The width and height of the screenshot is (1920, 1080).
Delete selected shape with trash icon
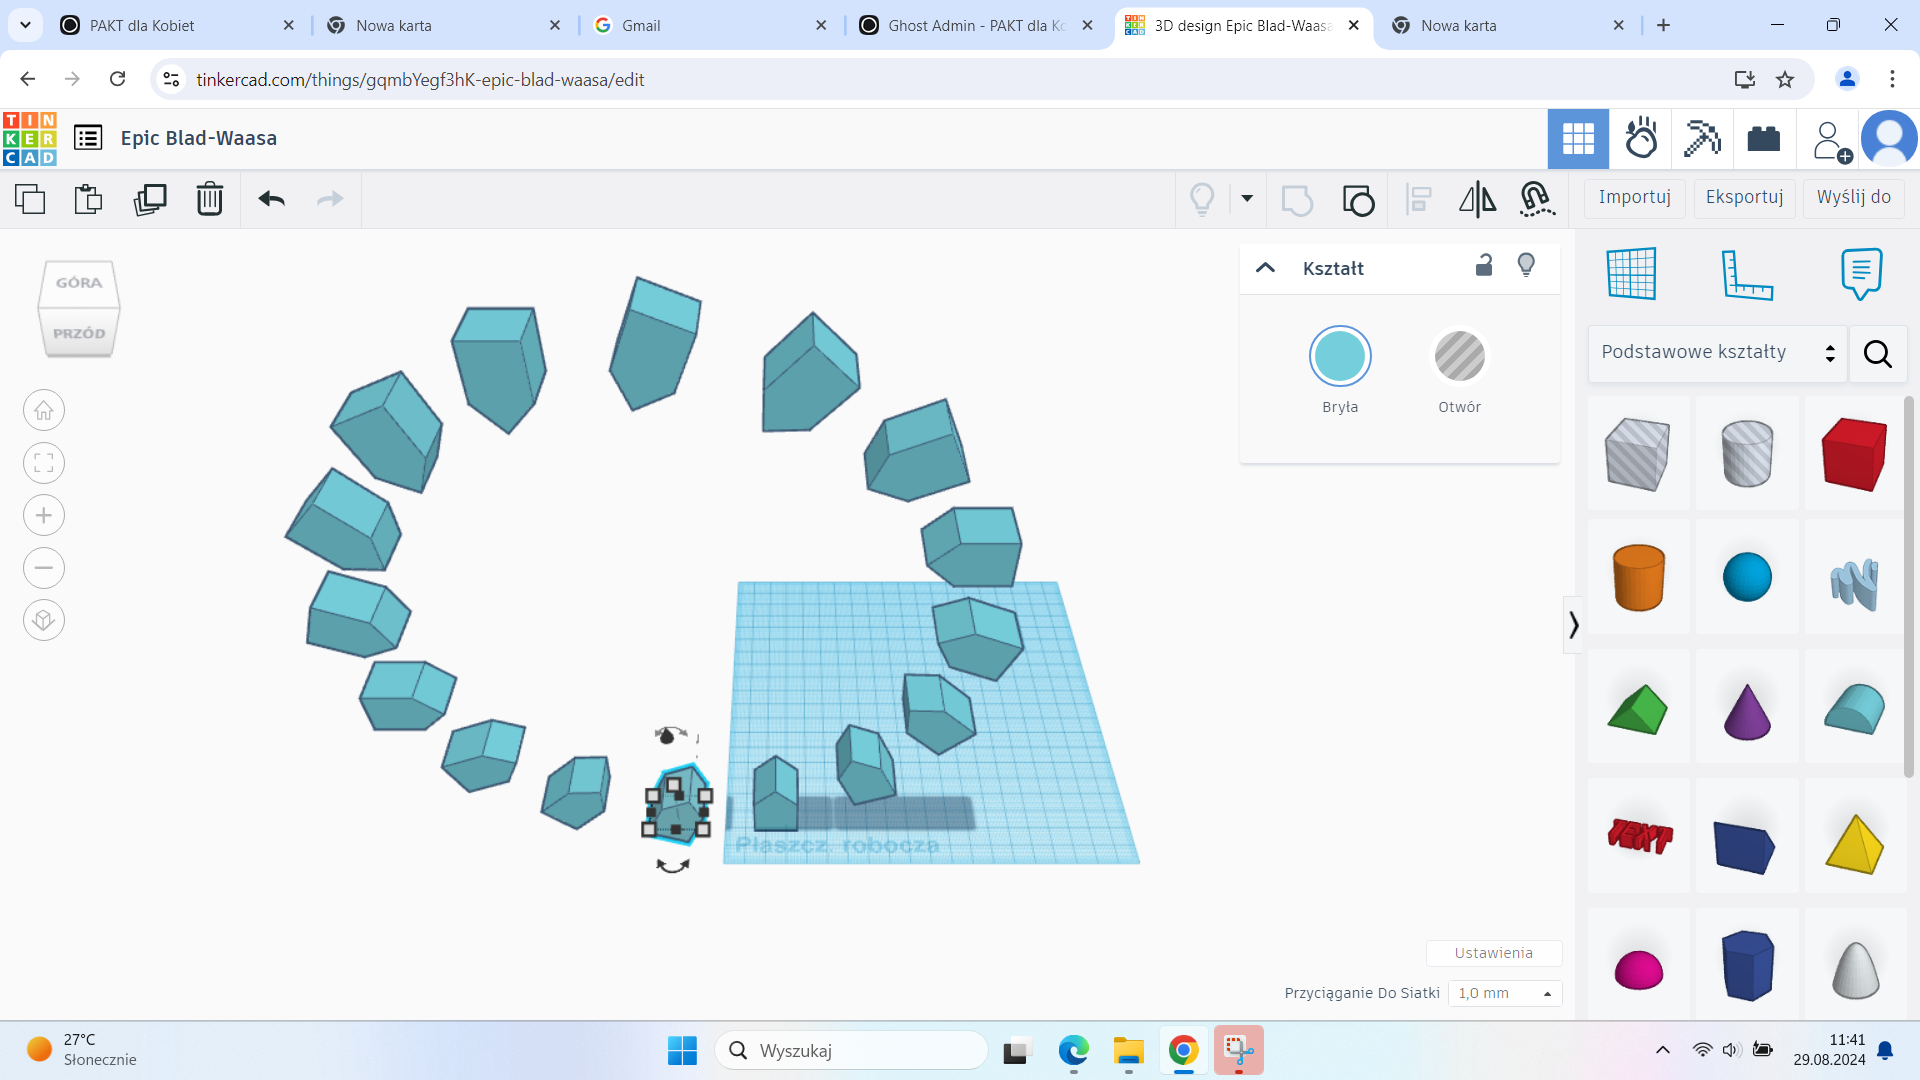click(x=210, y=199)
